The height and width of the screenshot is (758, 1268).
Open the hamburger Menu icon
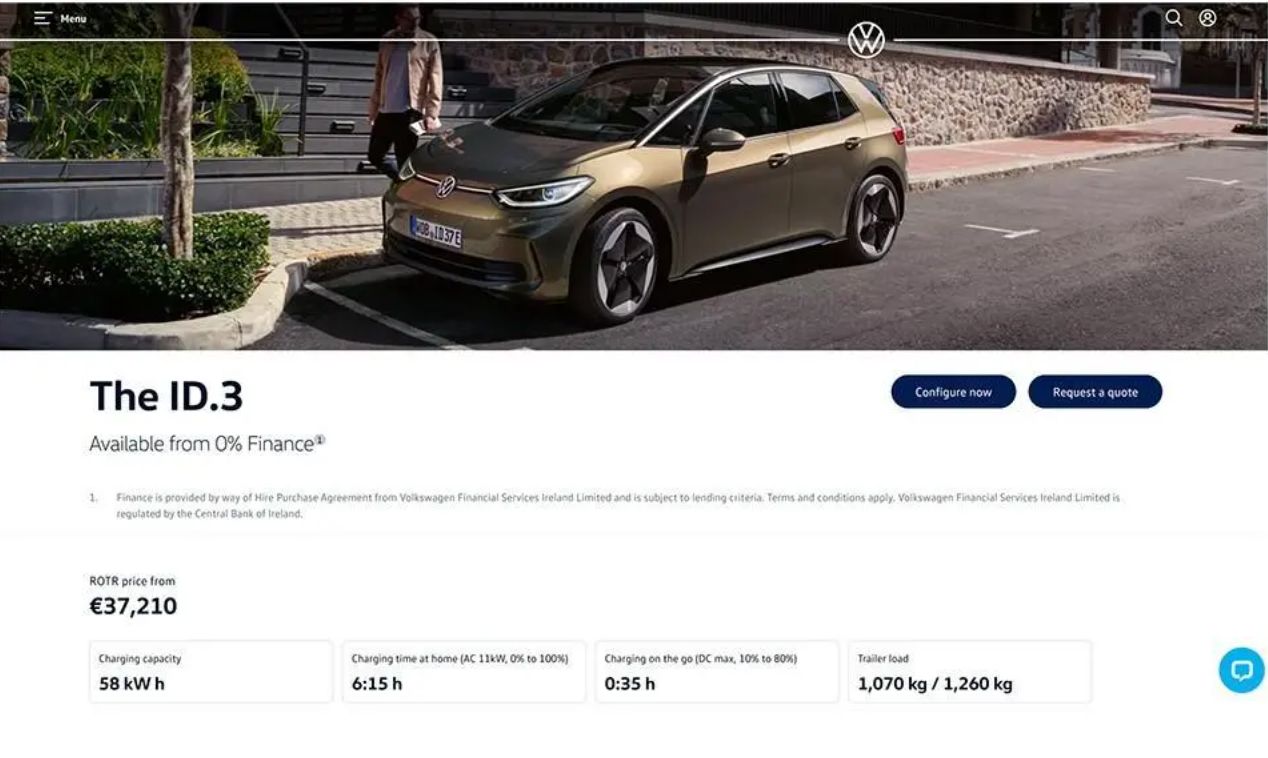point(43,18)
